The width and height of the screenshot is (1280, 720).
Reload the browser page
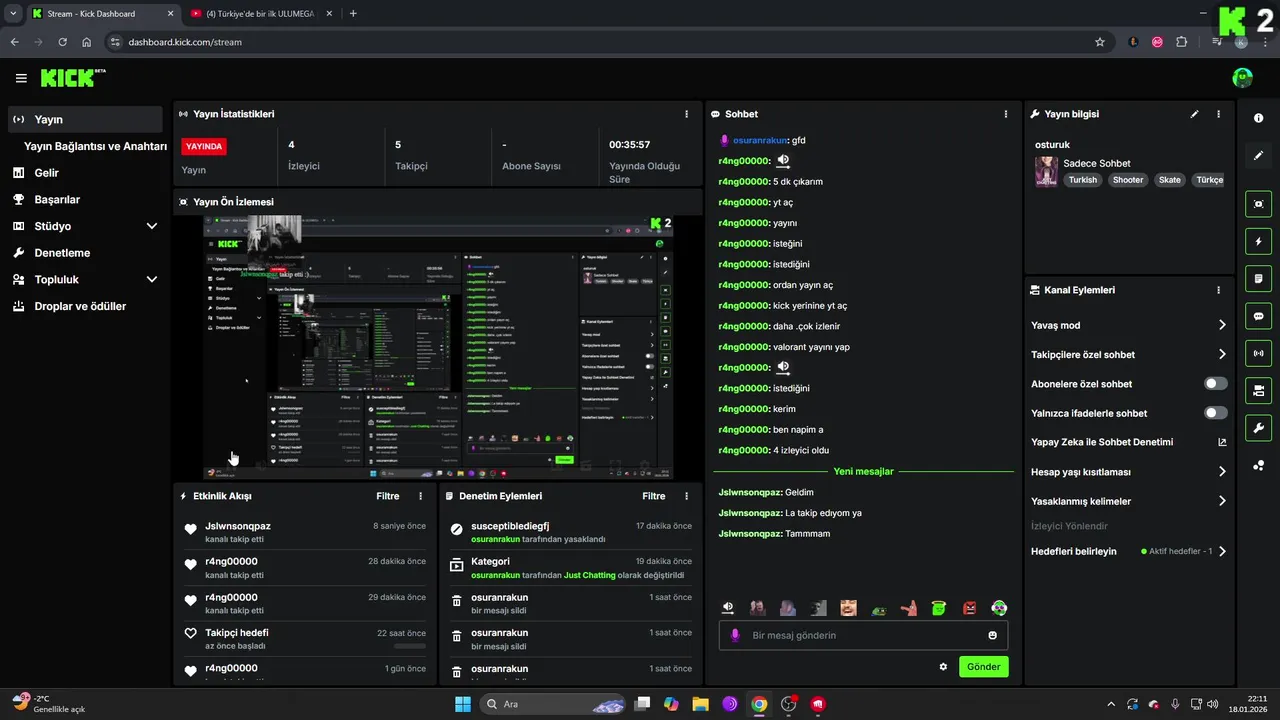(x=63, y=42)
